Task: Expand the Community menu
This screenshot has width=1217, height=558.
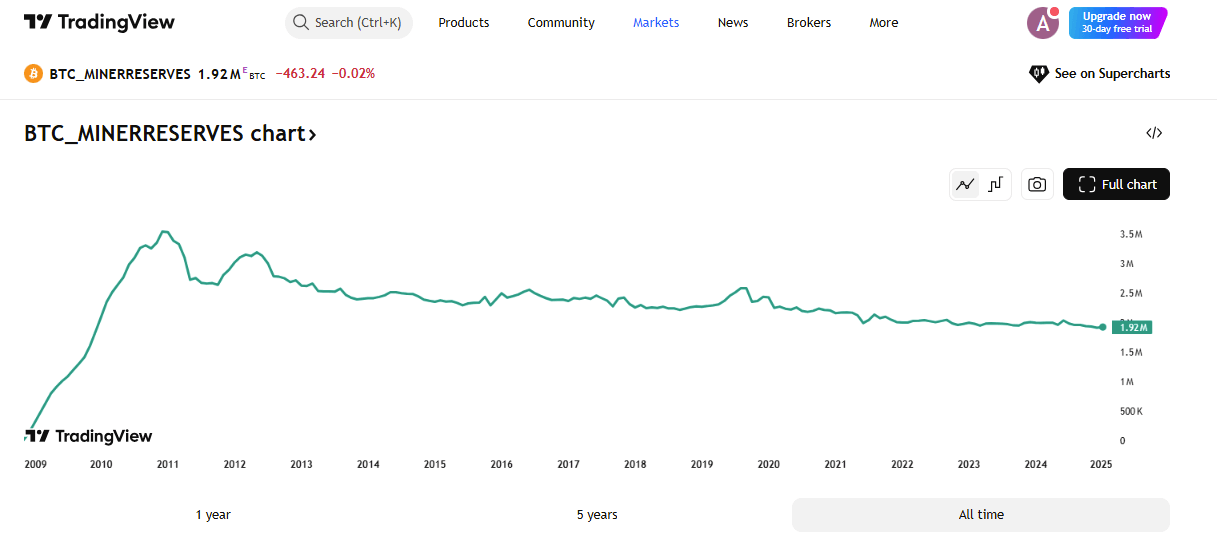Action: click(x=561, y=22)
